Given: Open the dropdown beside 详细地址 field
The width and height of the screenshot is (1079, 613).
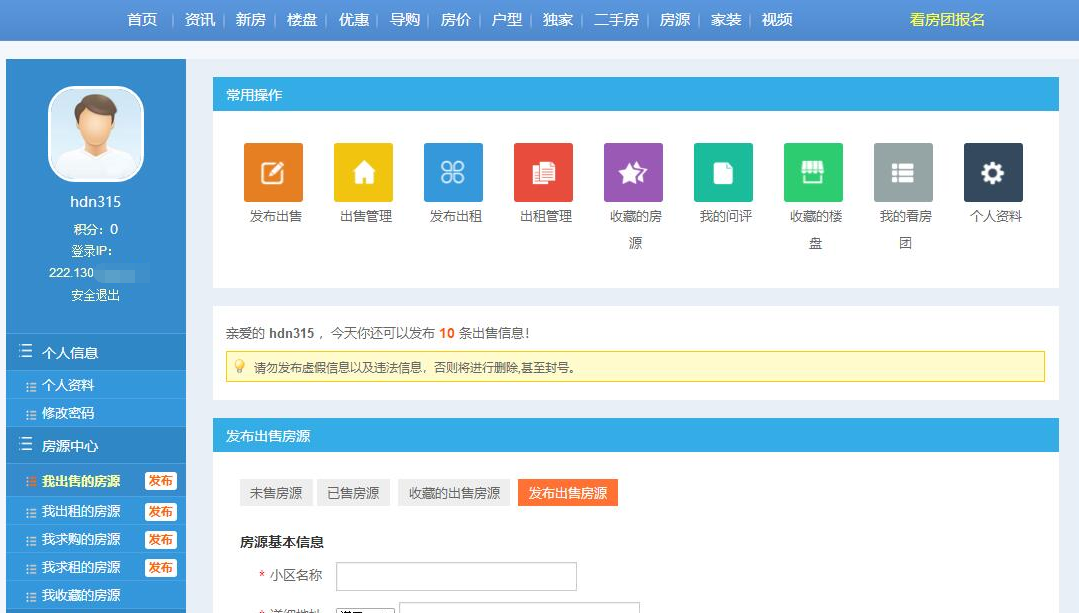Looking at the screenshot, I should (x=366, y=609).
